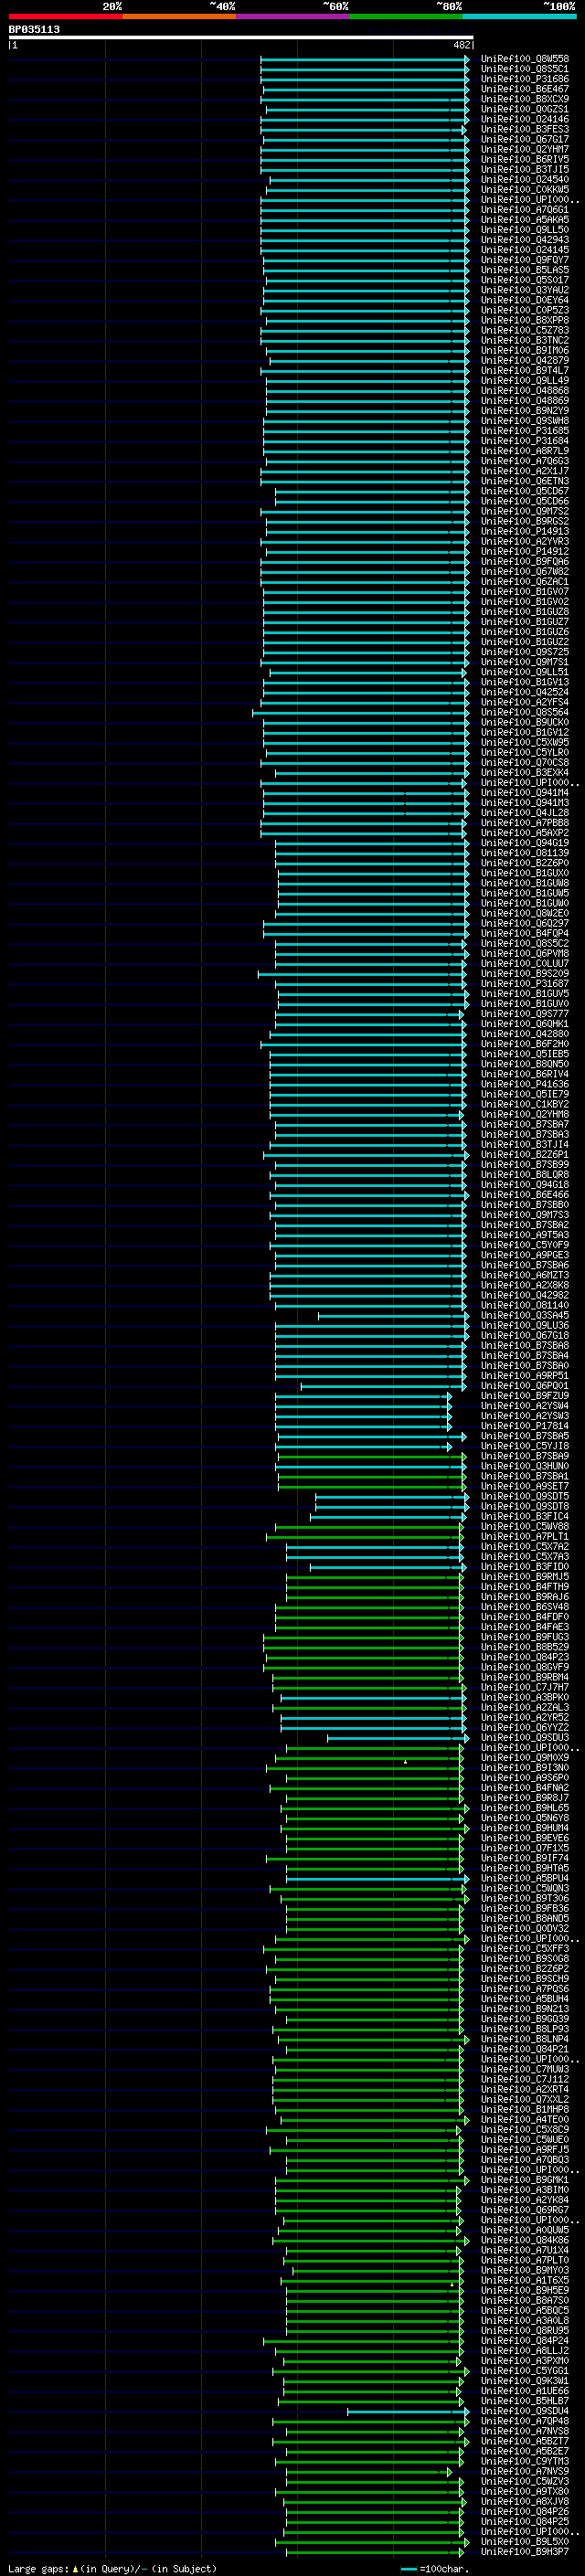Image resolution: width=585 pixels, height=2576 pixels.
Task: Select the UniRef100_B9L5X0 label
Action: pos(524,2543)
